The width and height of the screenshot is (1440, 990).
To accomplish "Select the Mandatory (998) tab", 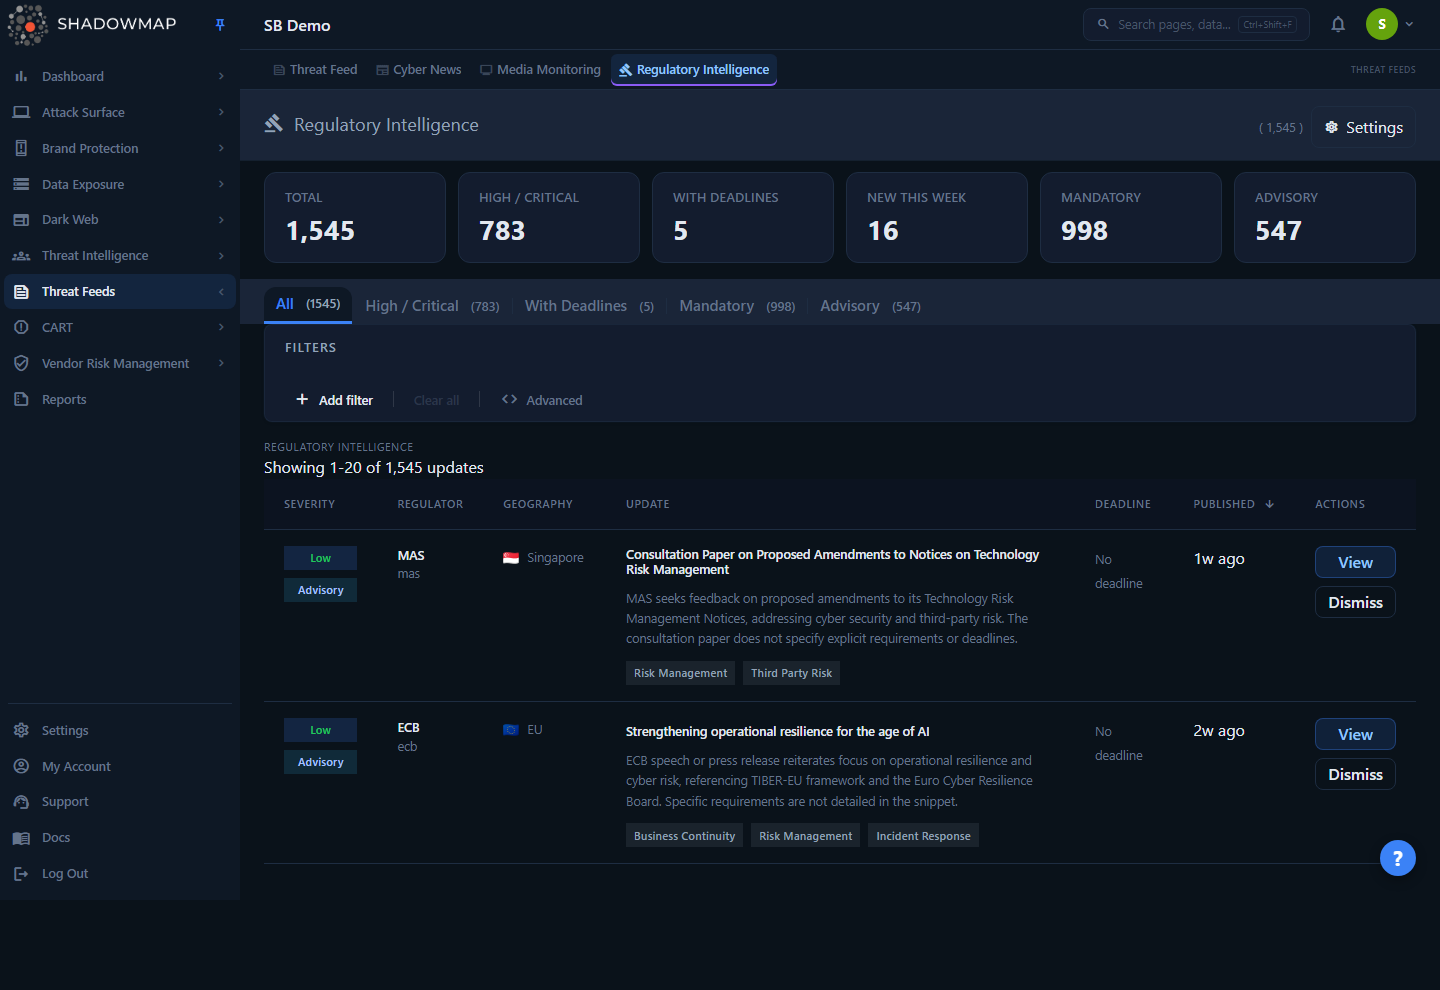I will point(737,306).
